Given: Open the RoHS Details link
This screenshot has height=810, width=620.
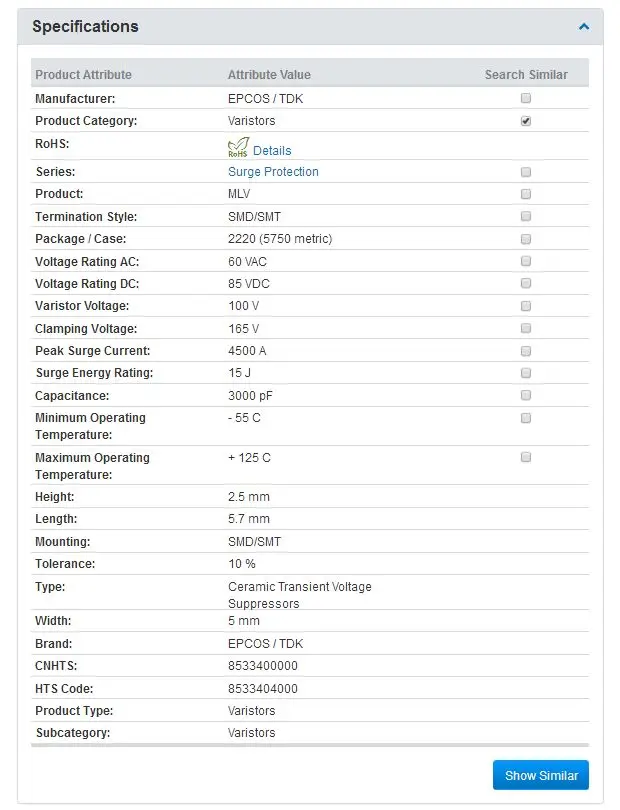Looking at the screenshot, I should click(x=272, y=151).
